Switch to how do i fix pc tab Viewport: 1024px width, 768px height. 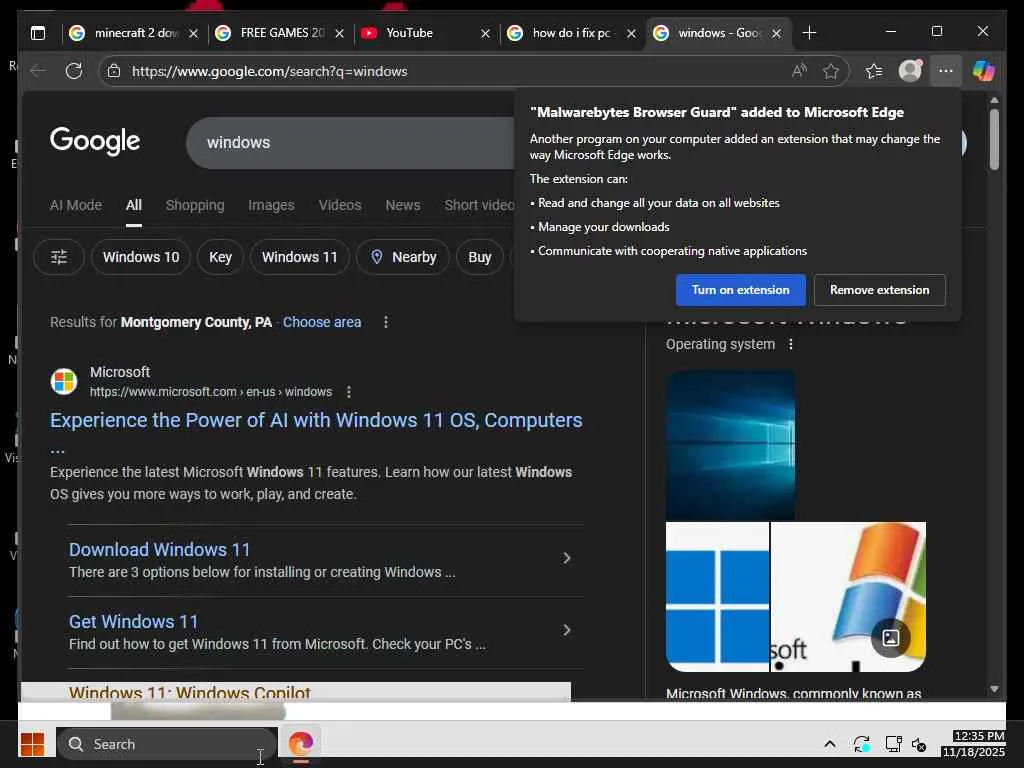click(572, 33)
